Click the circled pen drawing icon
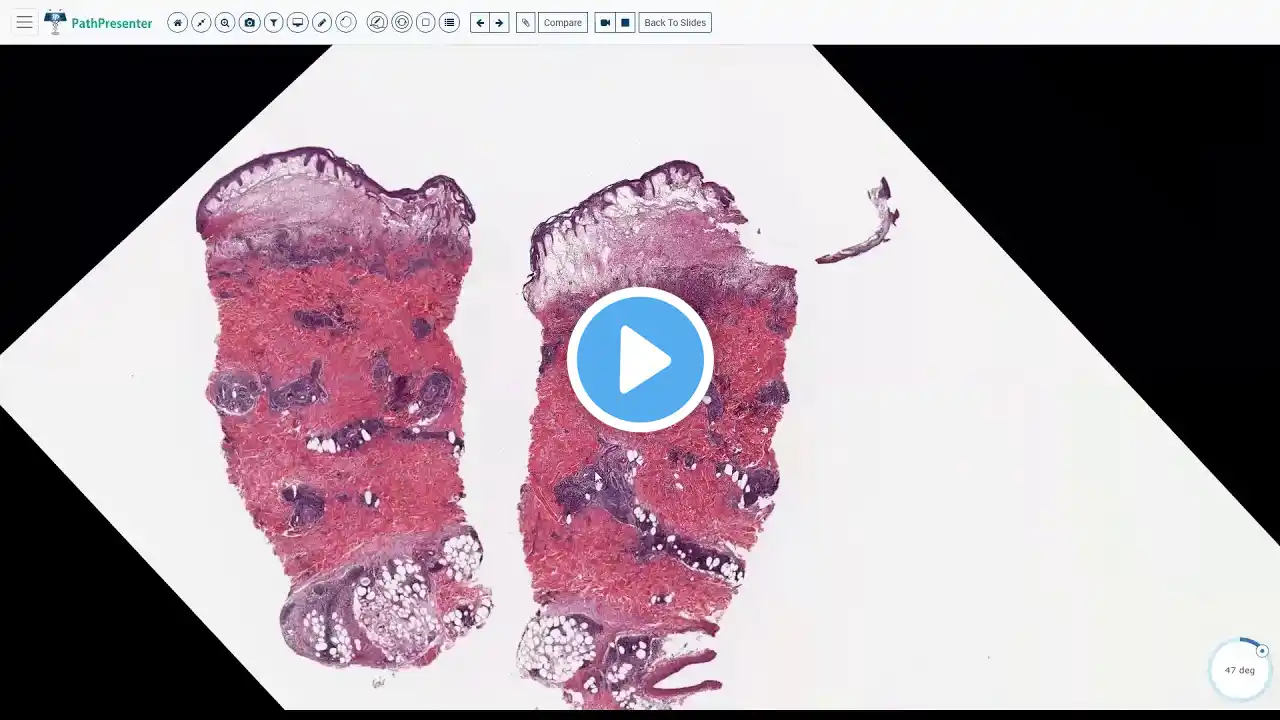1280x720 pixels. pyautogui.click(x=377, y=22)
